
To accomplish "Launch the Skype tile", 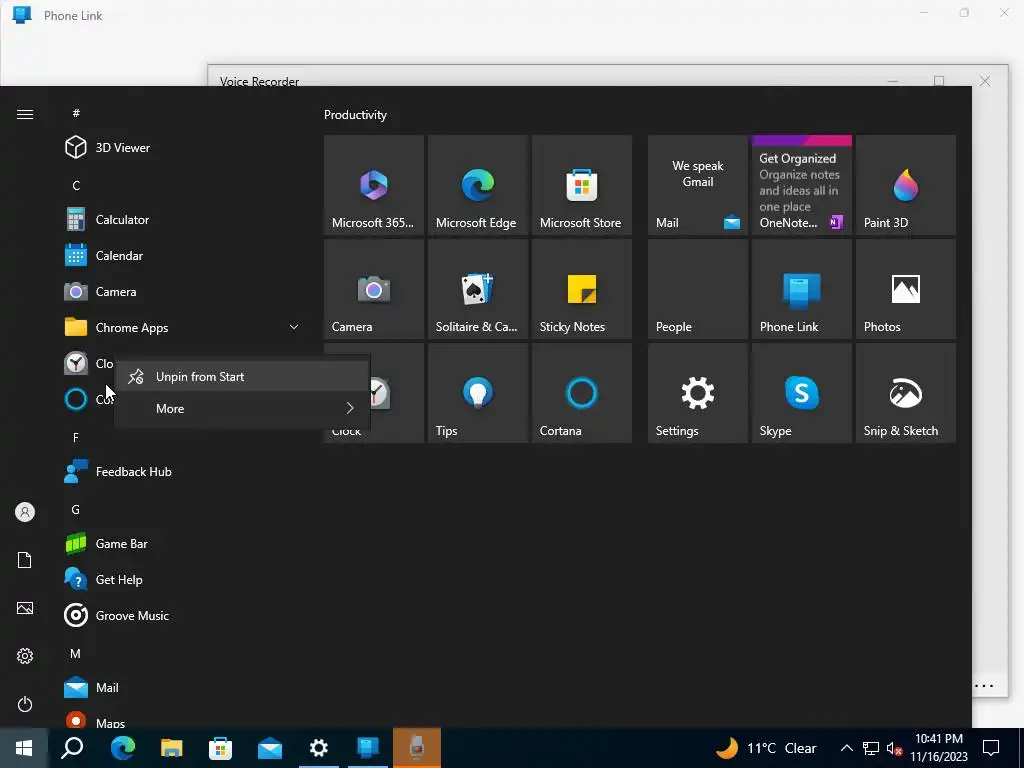I will tap(801, 392).
